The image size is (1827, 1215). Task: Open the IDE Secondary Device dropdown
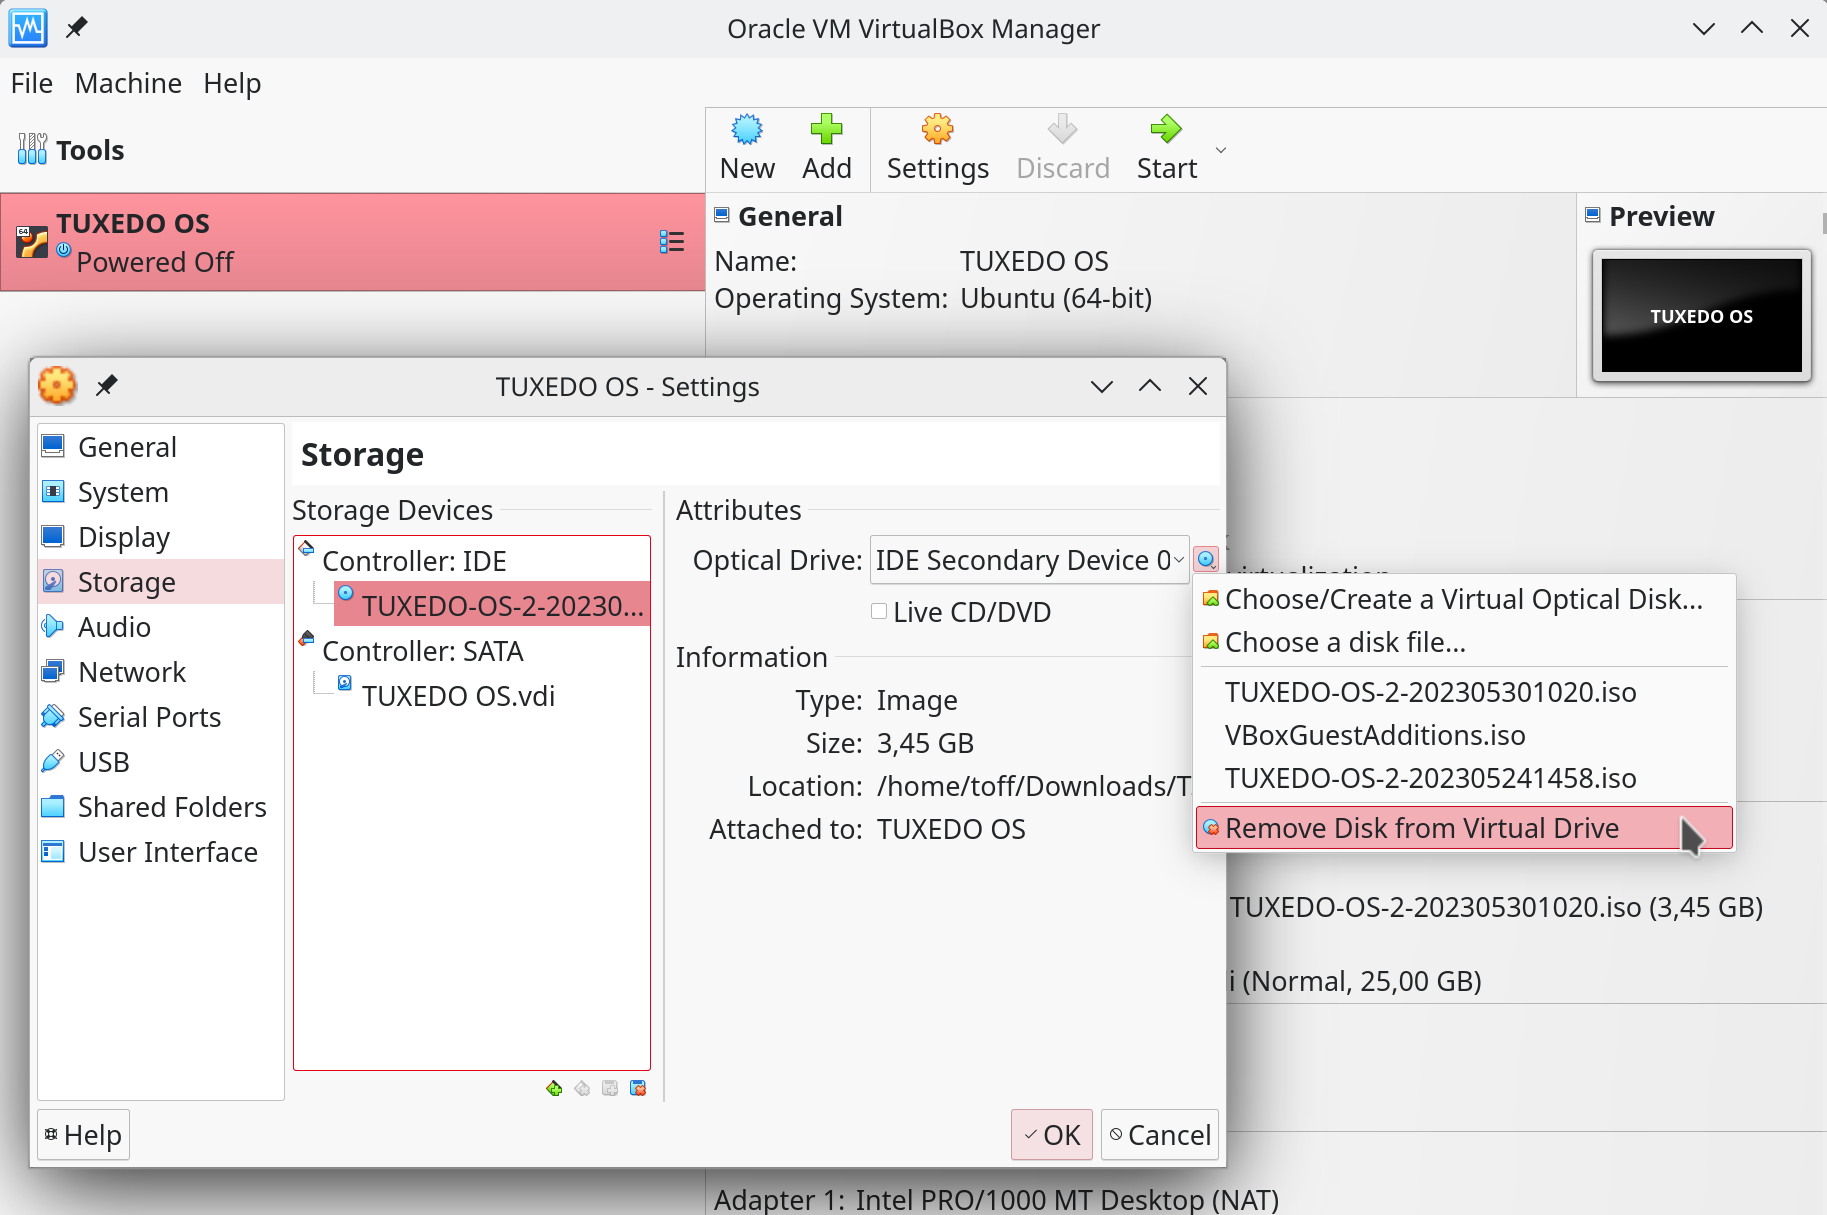coord(1029,560)
